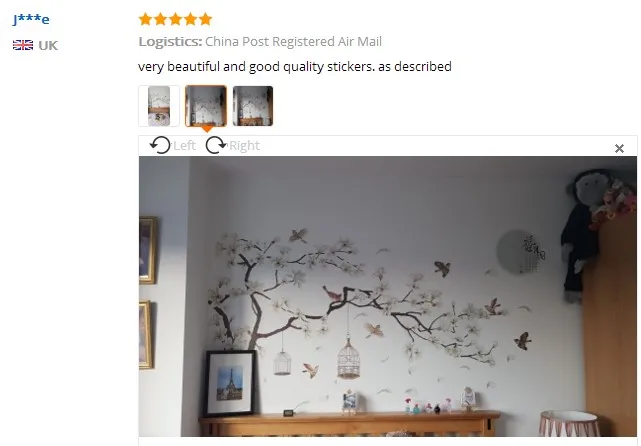Click the first orange rating star
The width and height of the screenshot is (641, 446).
coord(146,19)
